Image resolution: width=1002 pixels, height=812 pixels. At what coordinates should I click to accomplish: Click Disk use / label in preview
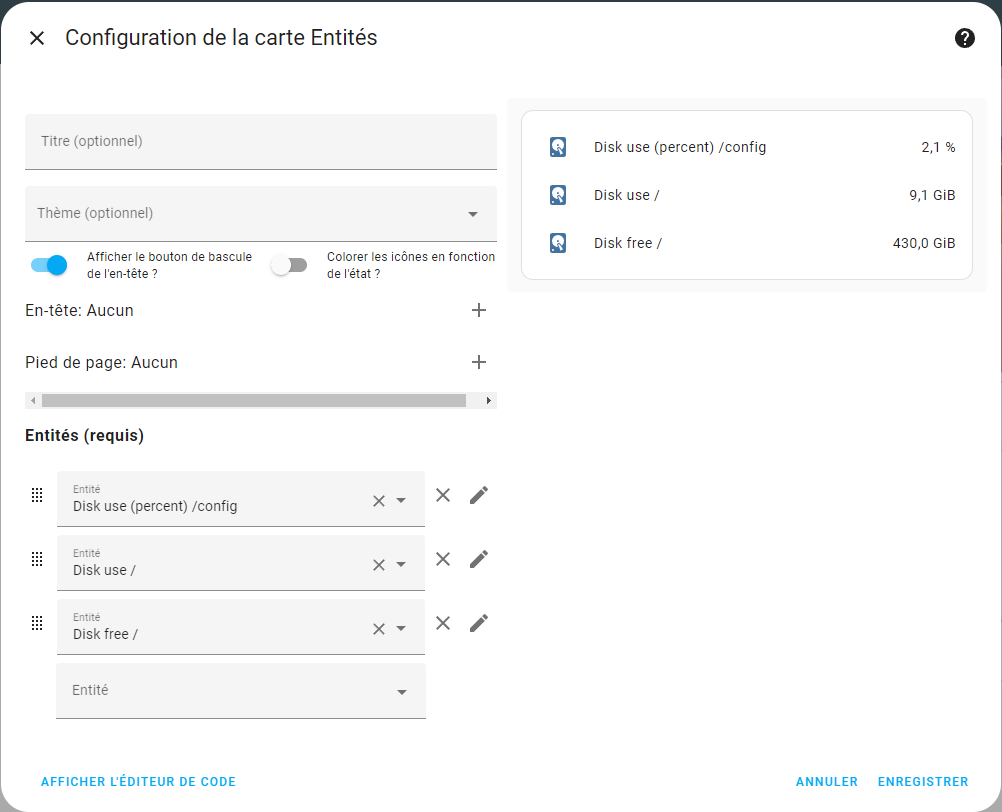coord(627,195)
